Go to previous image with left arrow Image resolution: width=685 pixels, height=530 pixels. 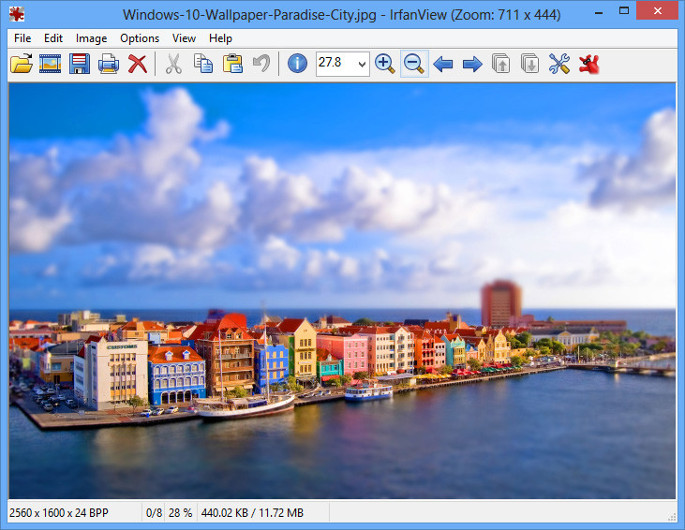(443, 64)
